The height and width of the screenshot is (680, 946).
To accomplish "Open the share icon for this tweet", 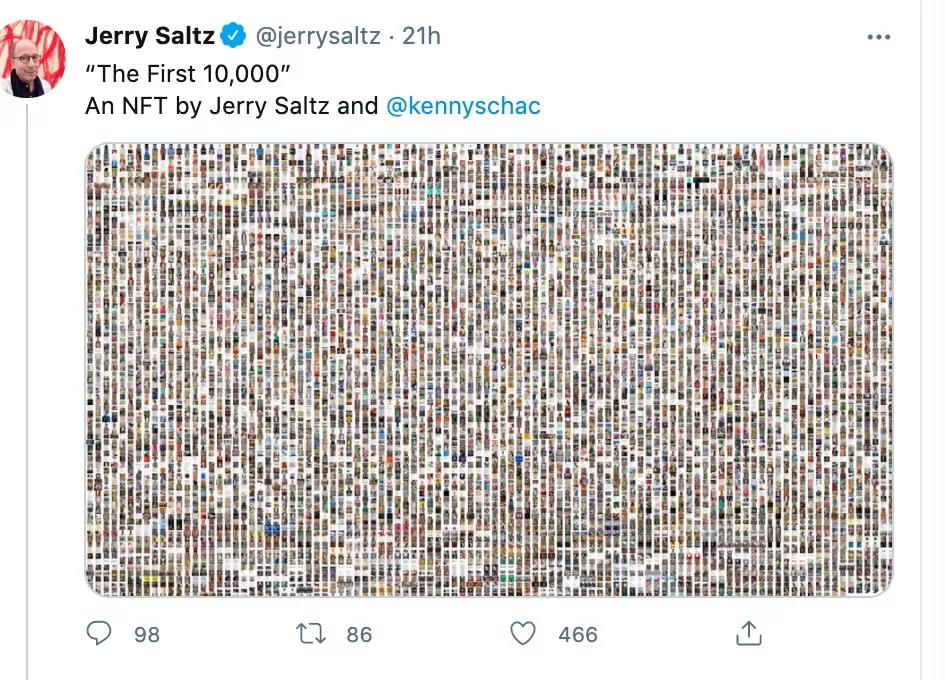I will [x=749, y=633].
